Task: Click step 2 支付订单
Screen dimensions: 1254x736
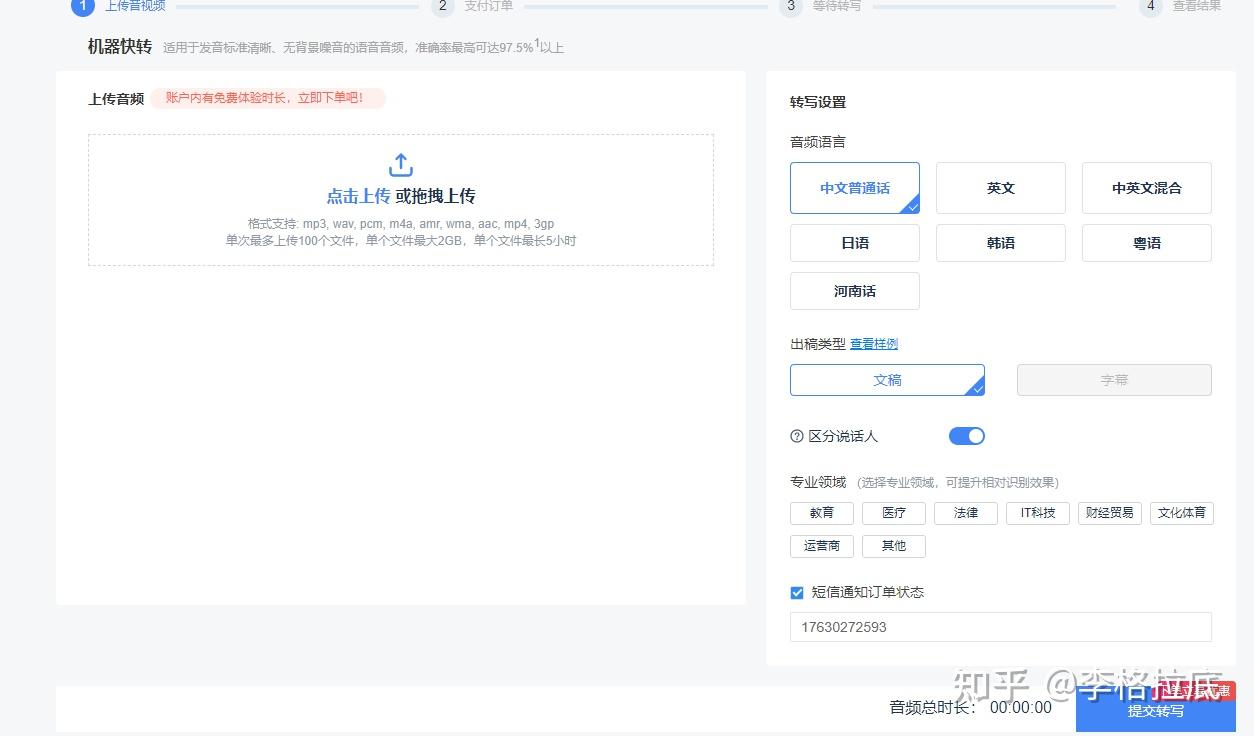Action: click(473, 6)
